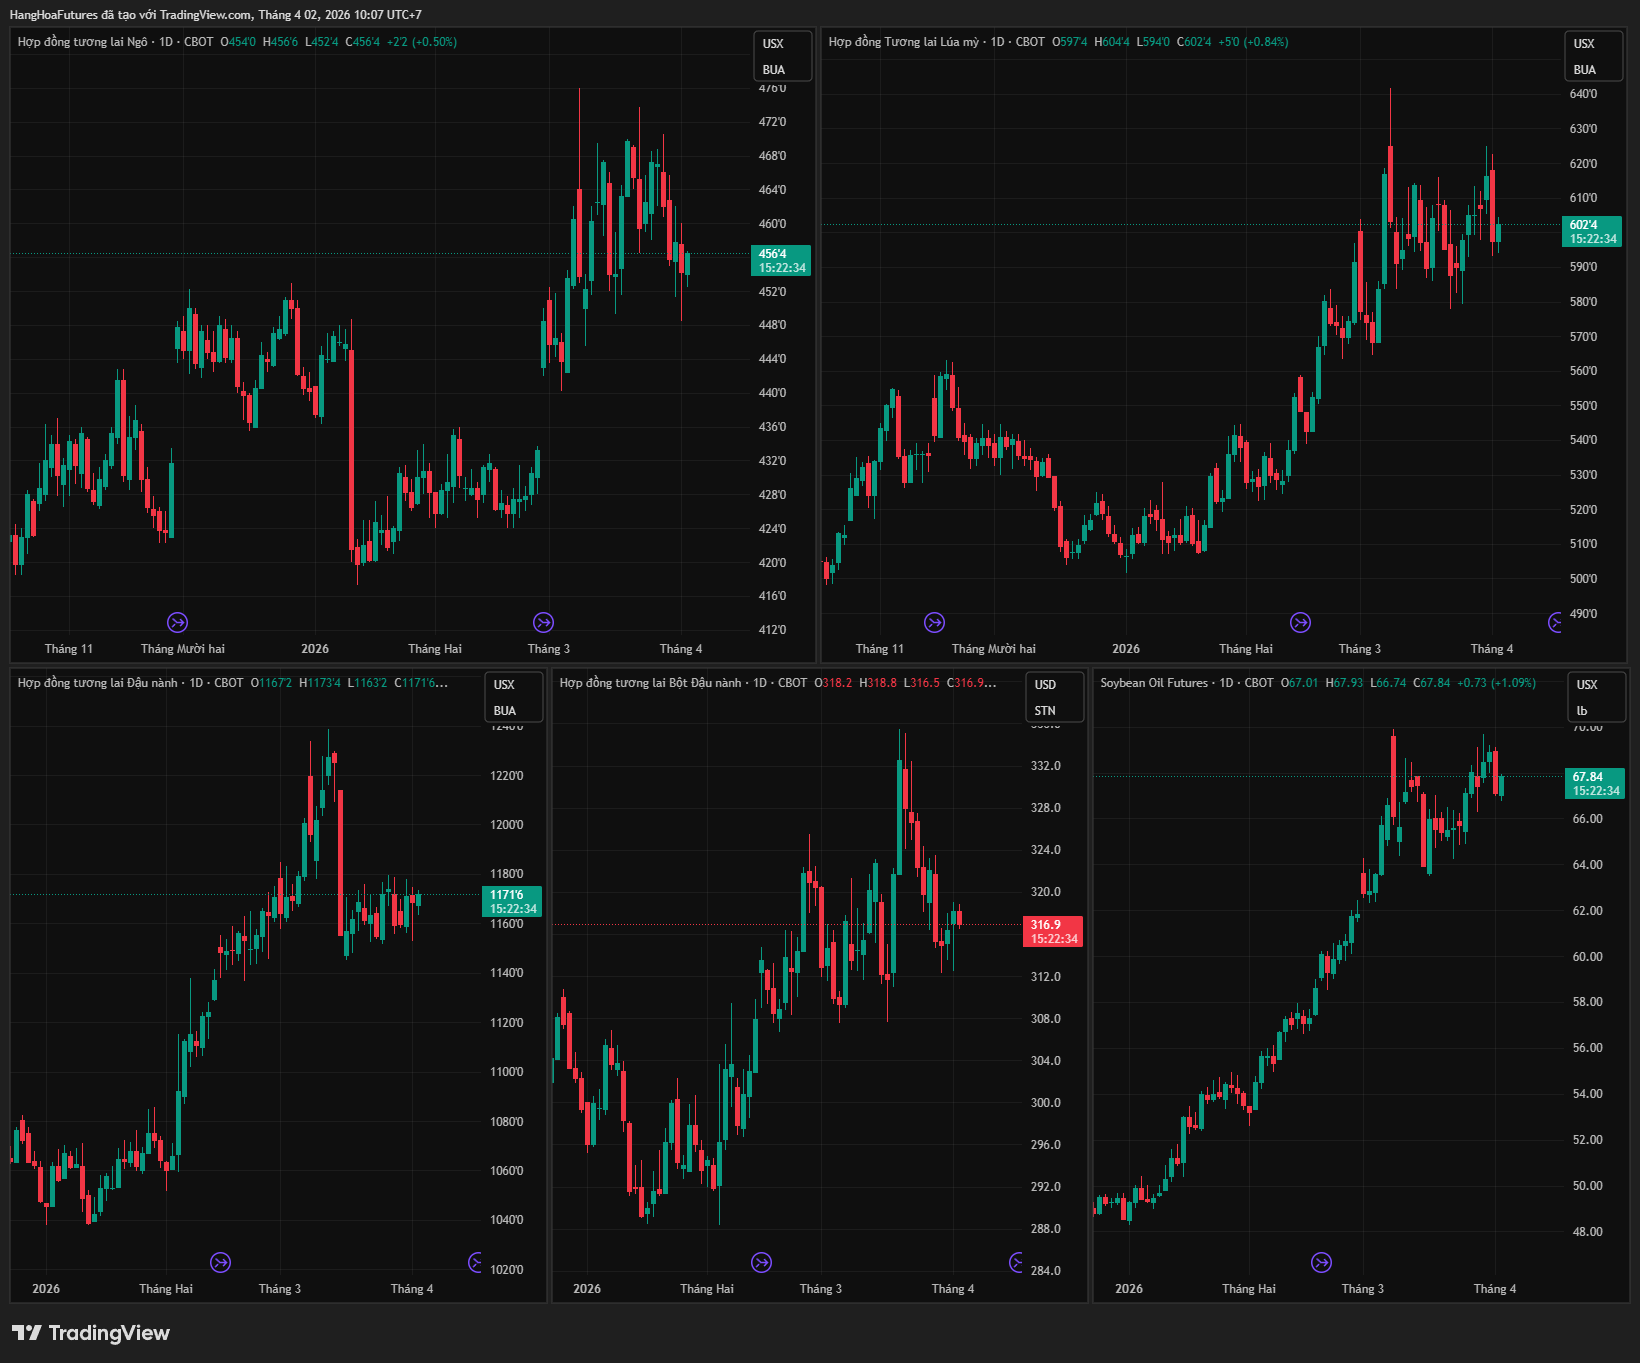Click the header text starting 'HangHoaFutures đã tạo với'

coord(215,15)
